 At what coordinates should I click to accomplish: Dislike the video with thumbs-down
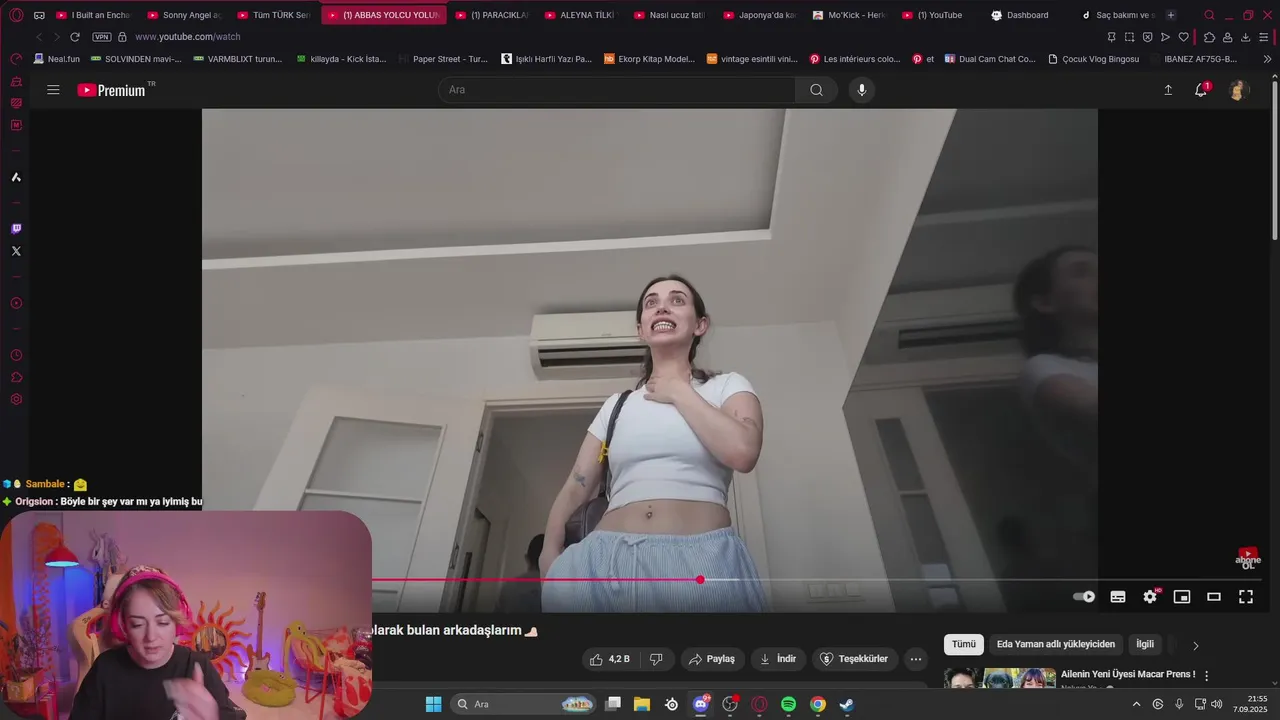[656, 659]
